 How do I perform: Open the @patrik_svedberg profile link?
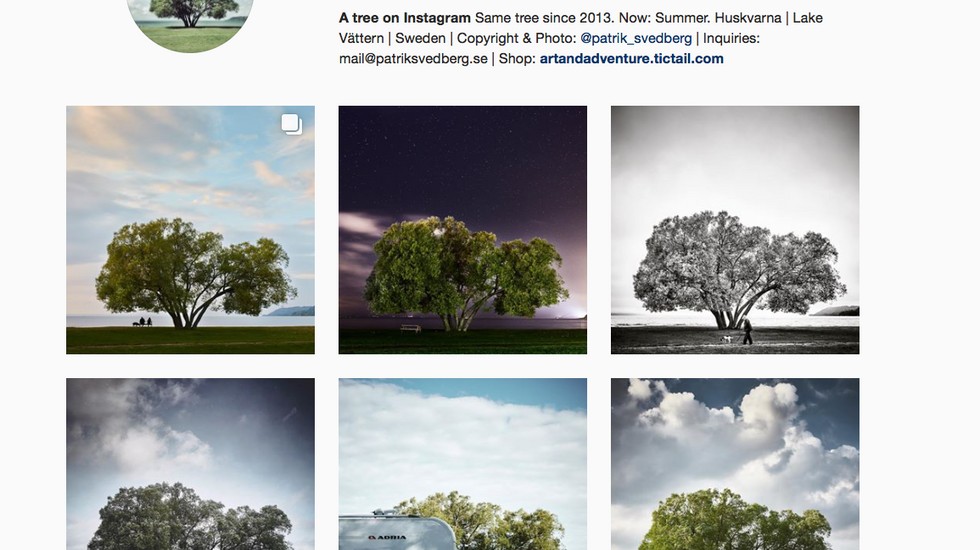tap(636, 38)
